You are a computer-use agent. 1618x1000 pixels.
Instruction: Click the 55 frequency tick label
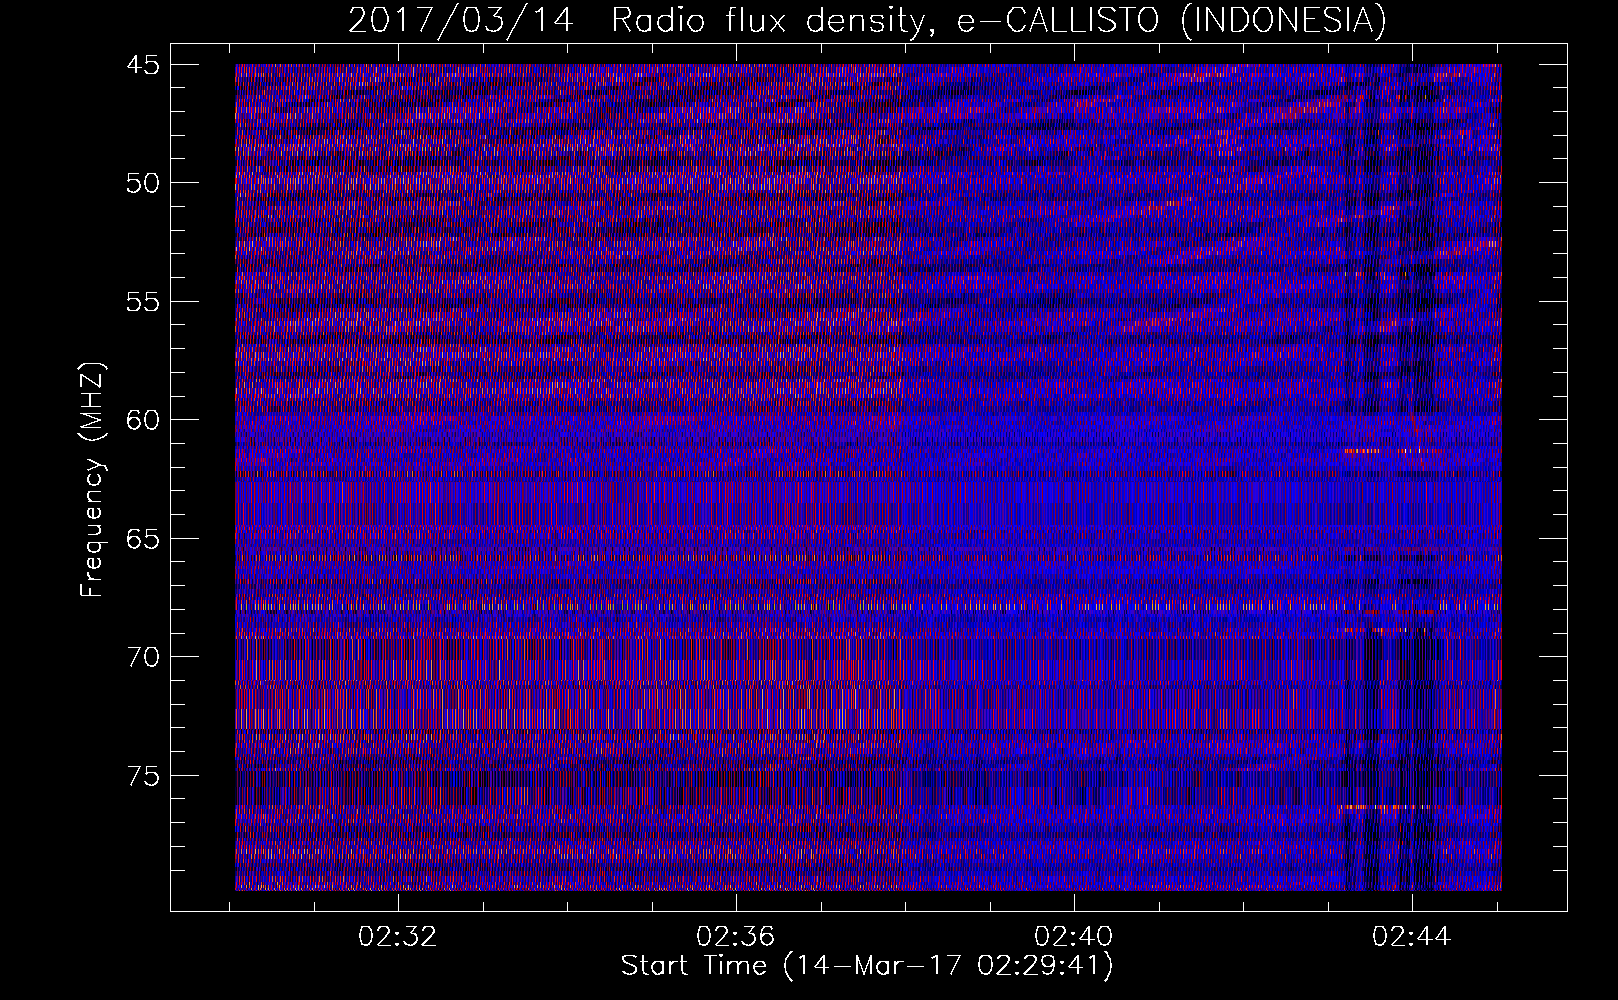(142, 301)
